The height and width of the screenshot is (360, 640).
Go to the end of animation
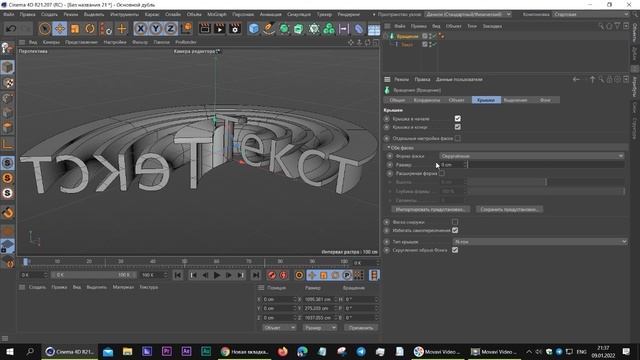click(x=256, y=275)
